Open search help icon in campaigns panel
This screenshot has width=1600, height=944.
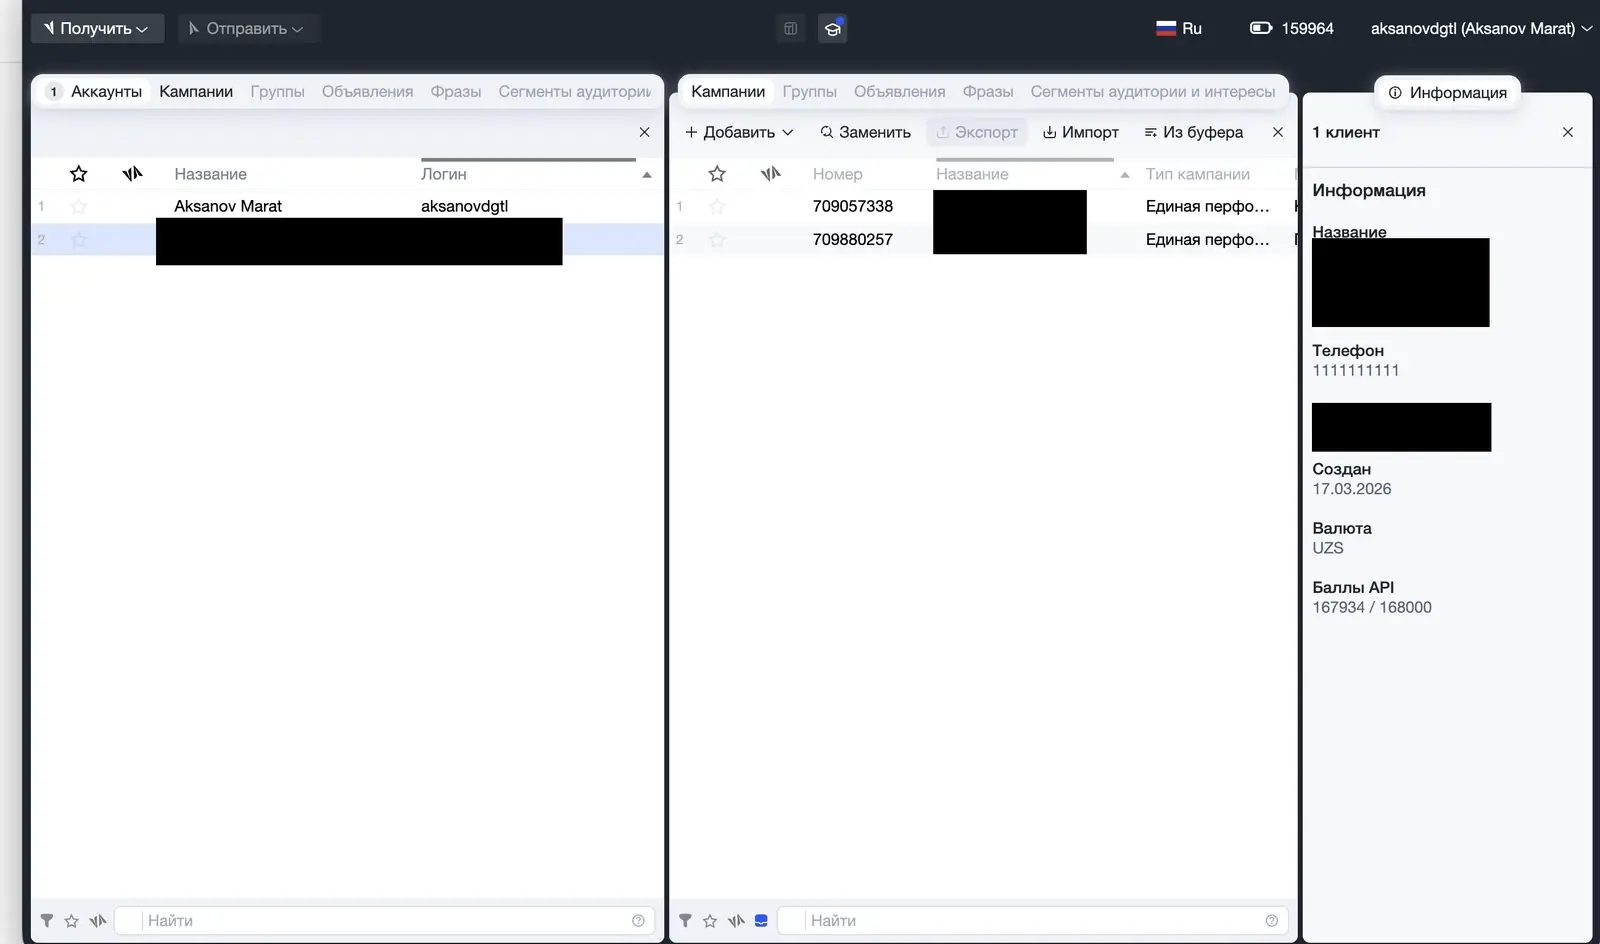pyautogui.click(x=1271, y=920)
